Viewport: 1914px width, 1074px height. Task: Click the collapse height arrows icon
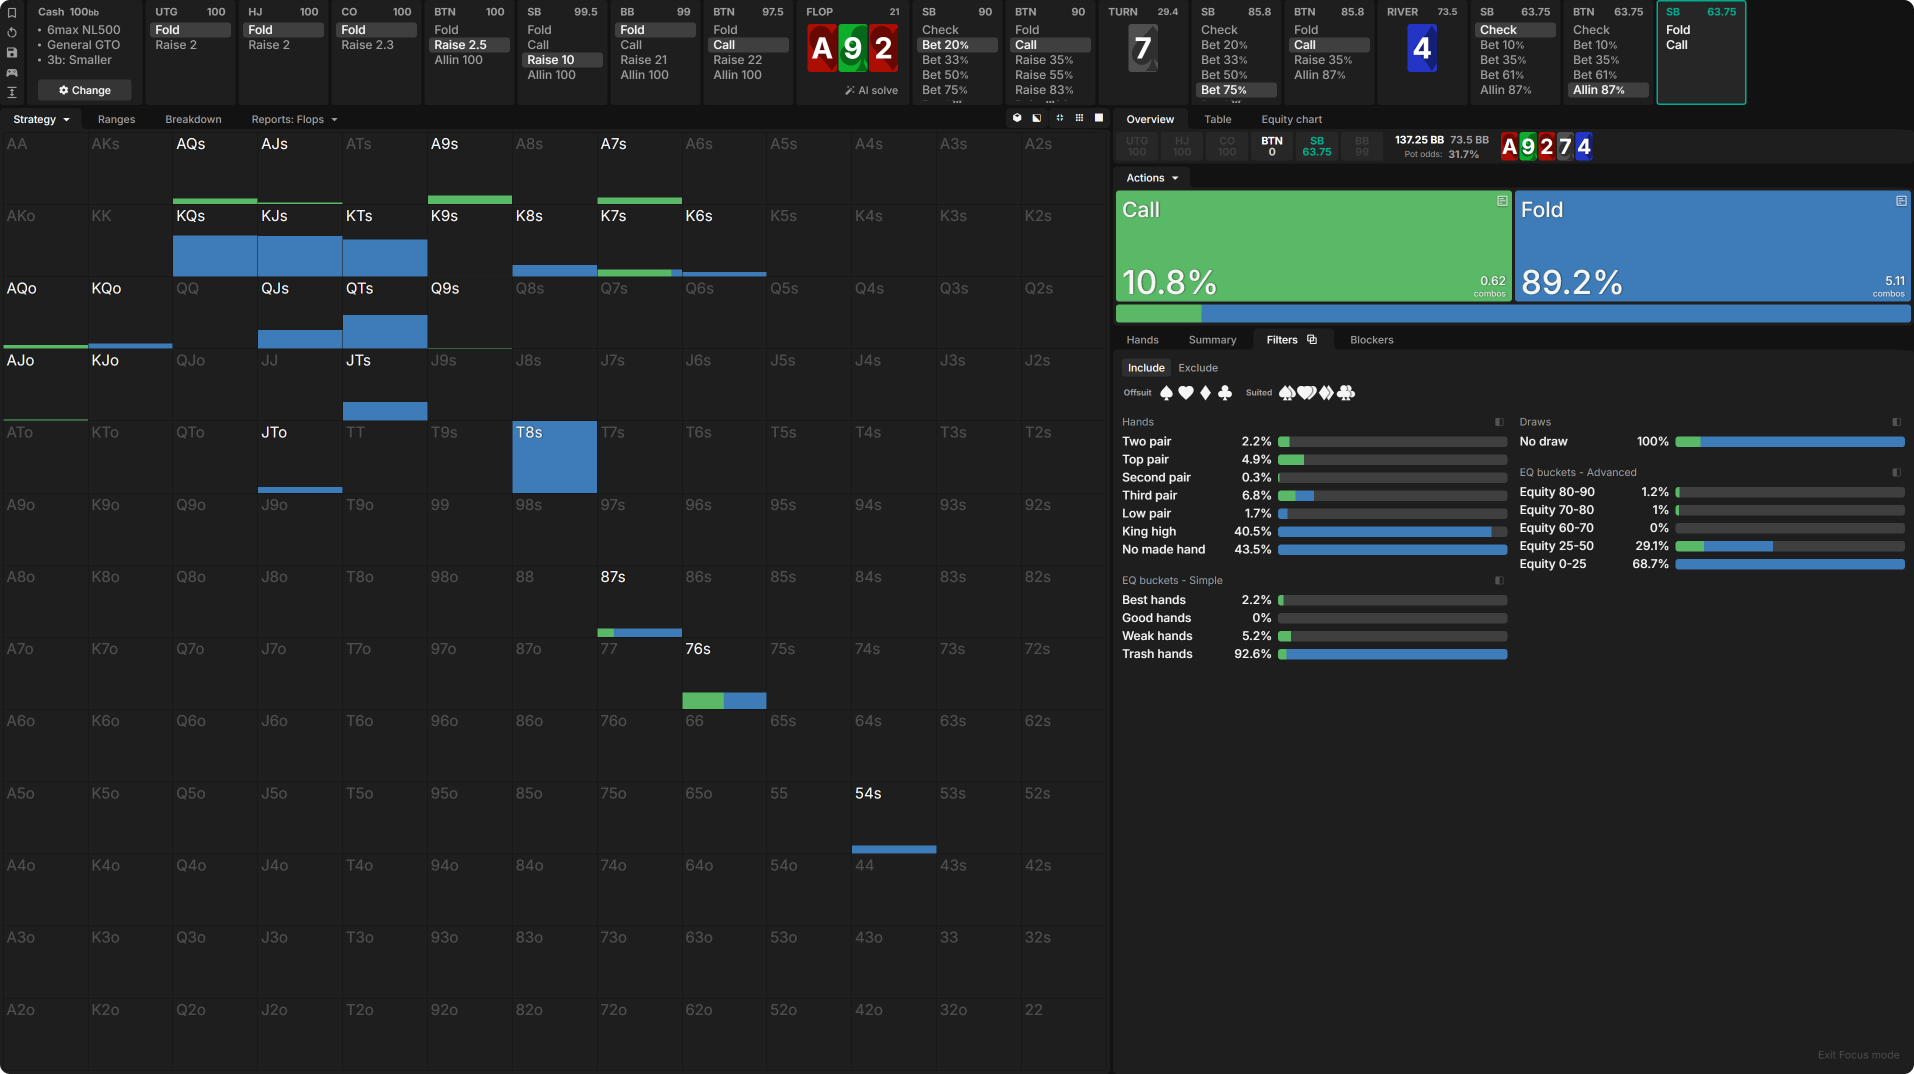pos(12,92)
